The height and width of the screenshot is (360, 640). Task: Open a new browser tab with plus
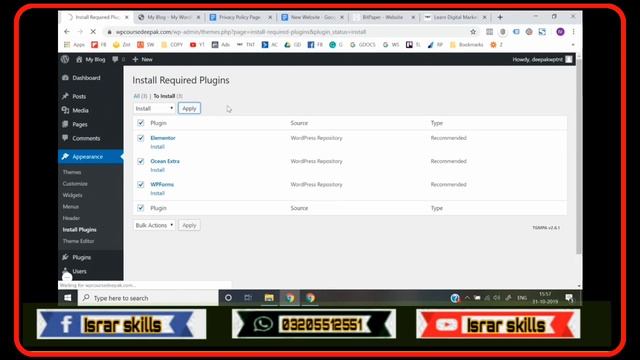(500, 17)
